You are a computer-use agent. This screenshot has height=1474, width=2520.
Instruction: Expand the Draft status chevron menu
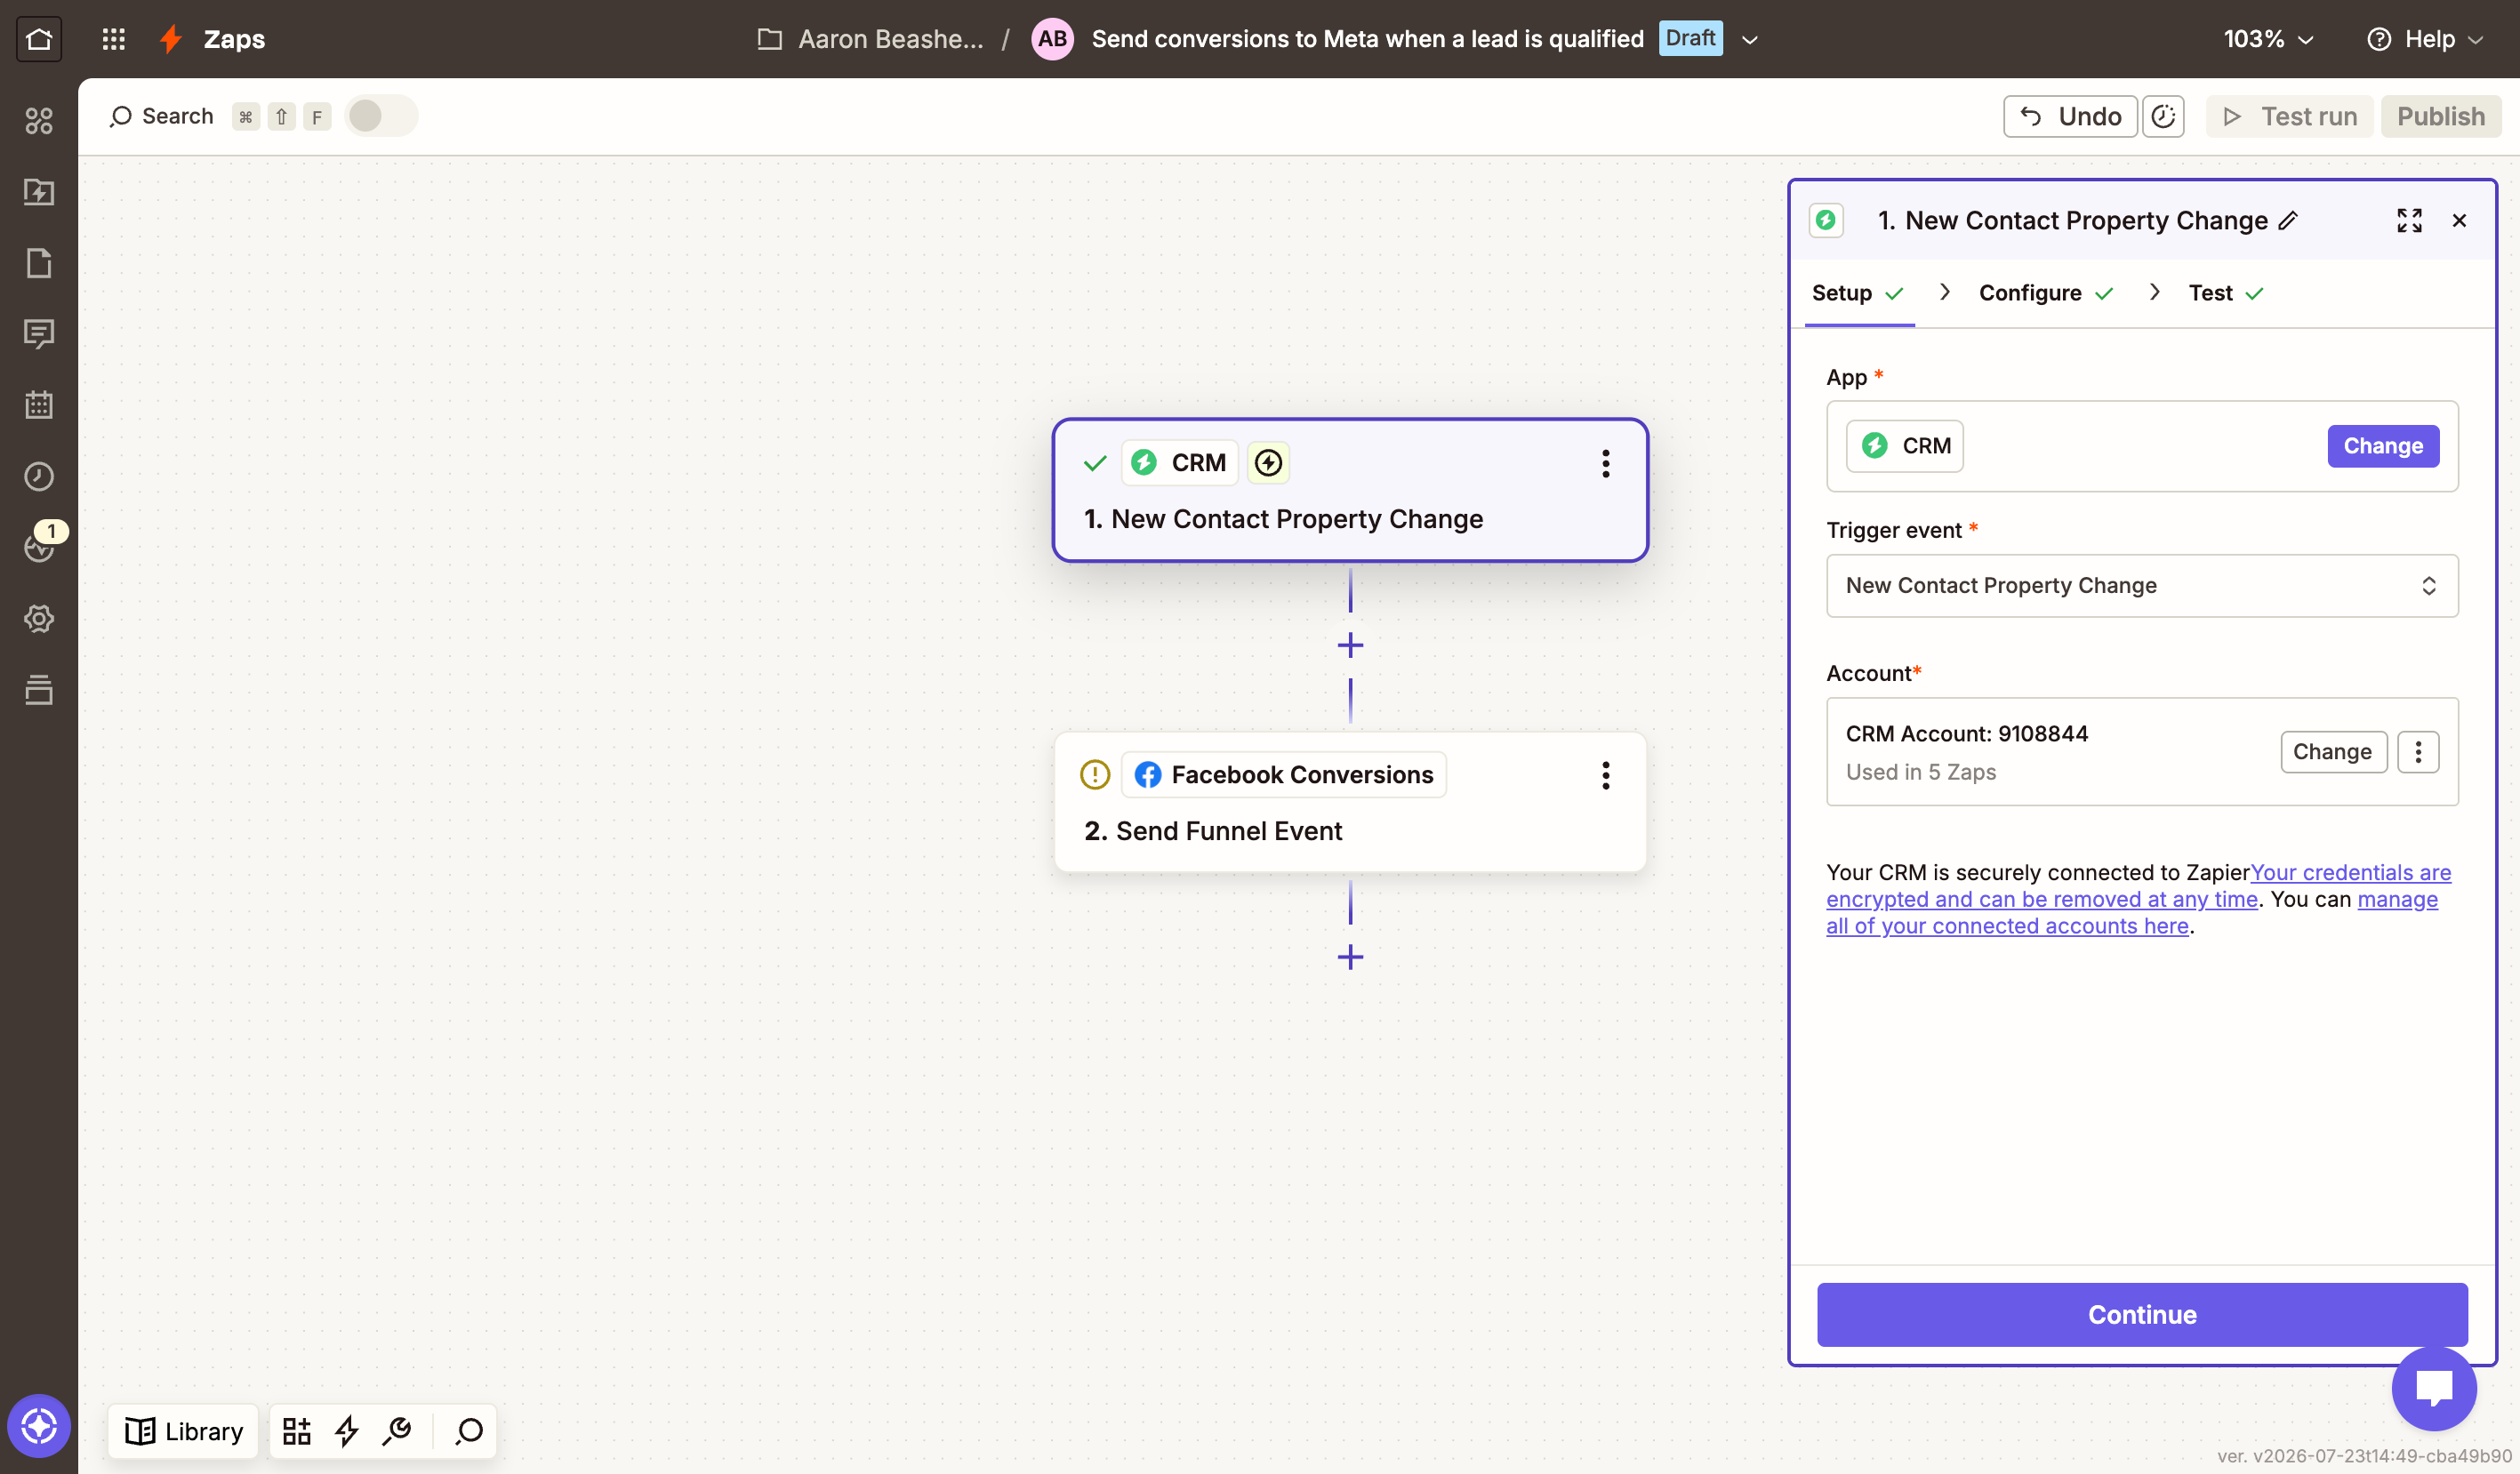pyautogui.click(x=1750, y=39)
